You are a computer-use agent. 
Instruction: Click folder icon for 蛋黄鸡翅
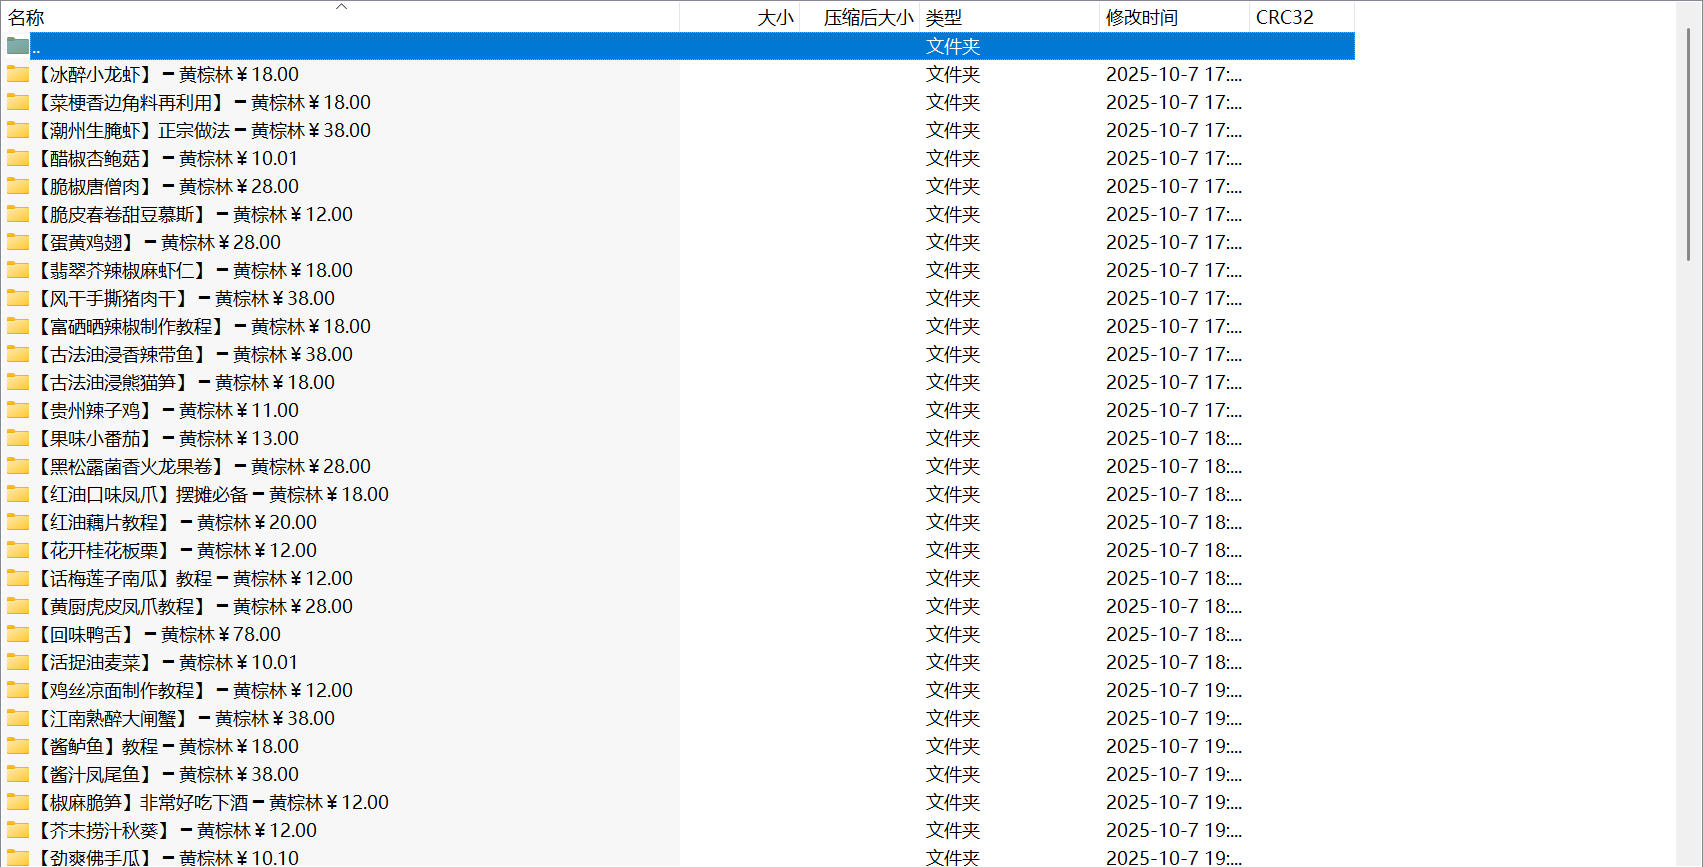pyautogui.click(x=18, y=242)
